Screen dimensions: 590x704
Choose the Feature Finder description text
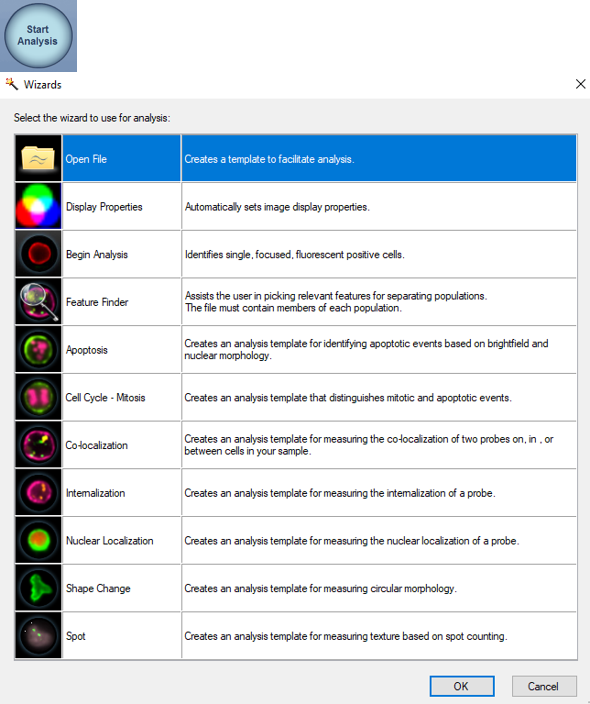point(336,302)
